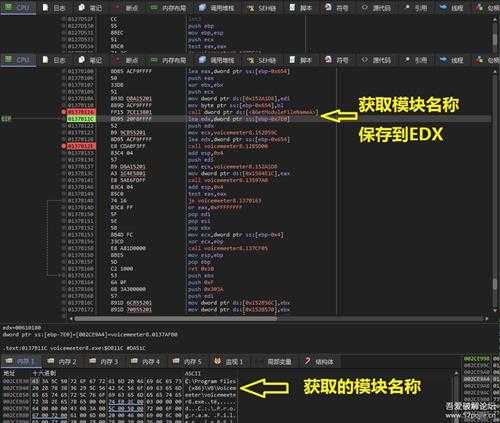Select the 线程 tab in the topmost tab bar
Viewport: 500px width, 423px height.
tap(452, 8)
